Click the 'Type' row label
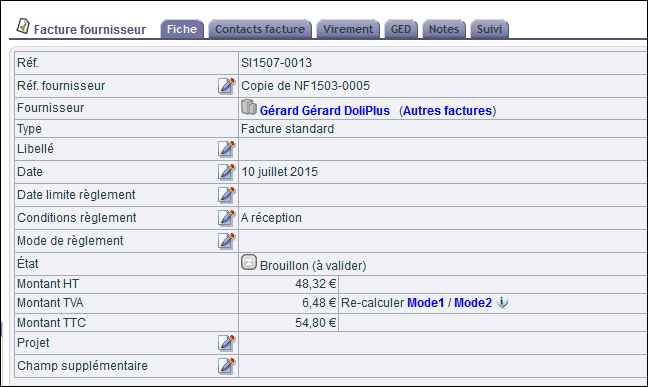 coord(29,129)
